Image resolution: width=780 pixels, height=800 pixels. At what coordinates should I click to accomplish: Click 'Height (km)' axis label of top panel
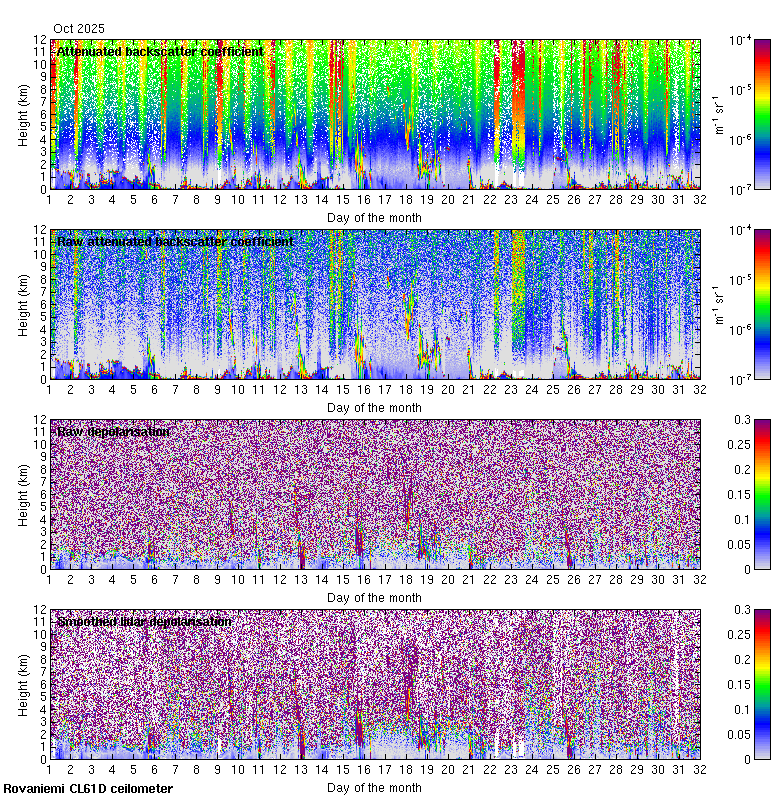point(25,114)
